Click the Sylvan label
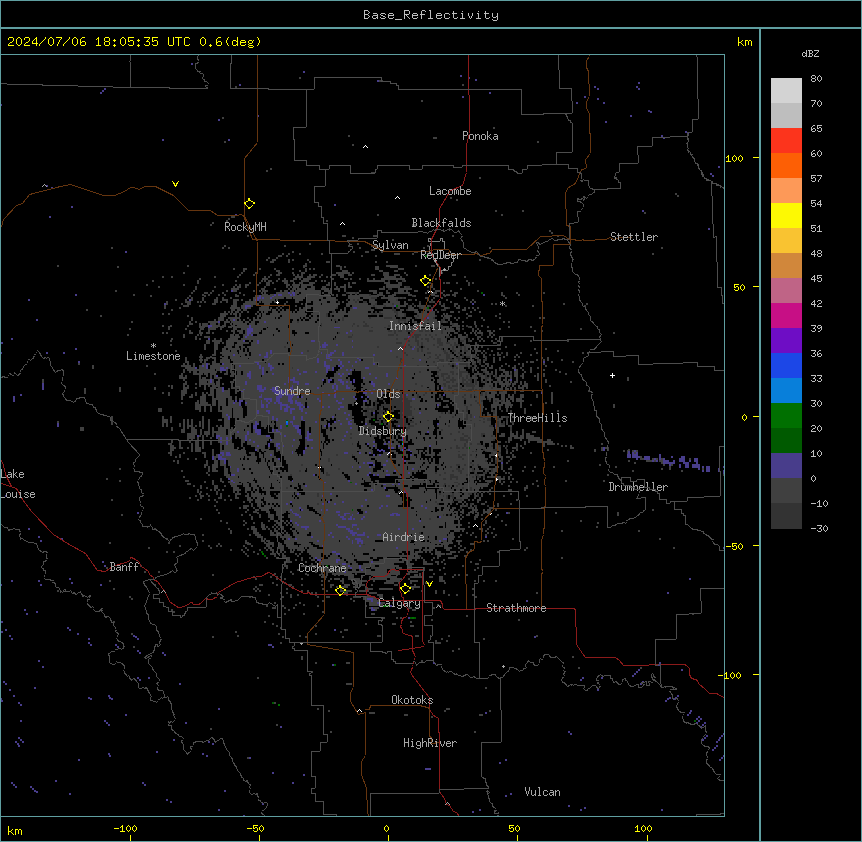Screen dimensions: 862x842 [390, 245]
